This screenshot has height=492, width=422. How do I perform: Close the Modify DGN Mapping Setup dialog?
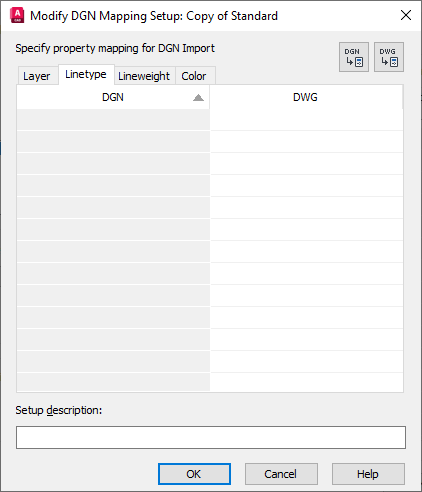[x=406, y=15]
